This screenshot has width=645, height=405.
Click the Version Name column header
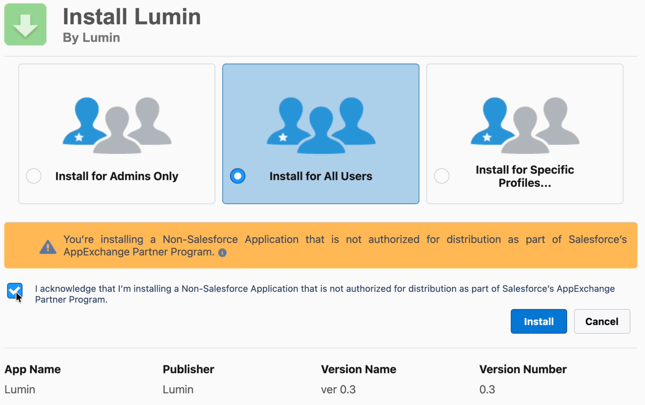pyautogui.click(x=359, y=369)
